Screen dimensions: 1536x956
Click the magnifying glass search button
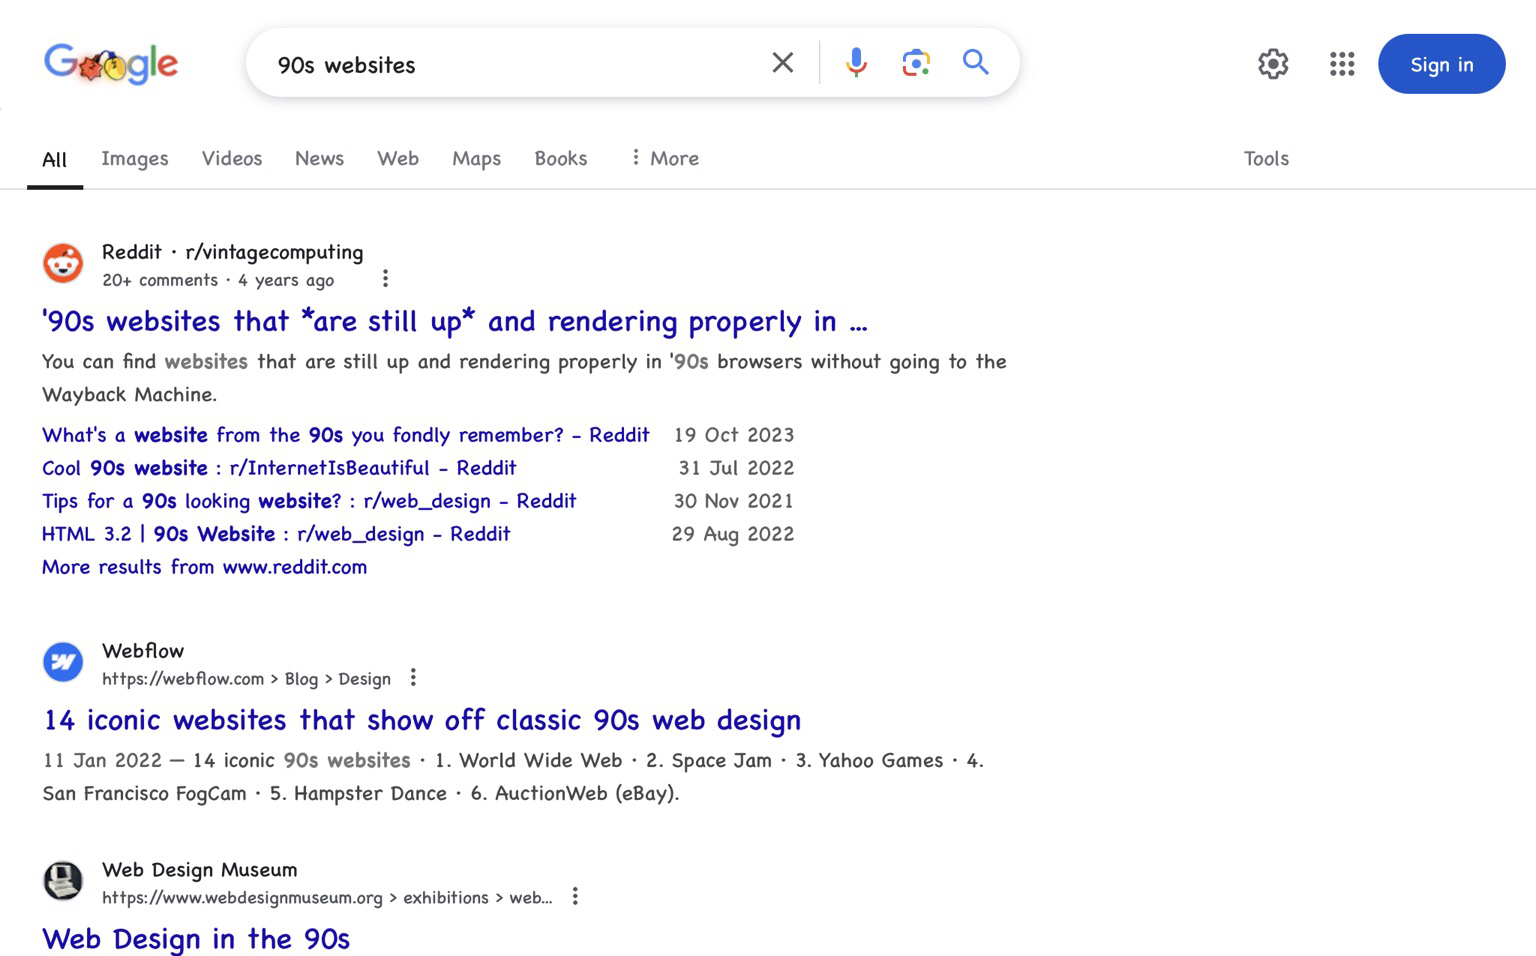[976, 63]
